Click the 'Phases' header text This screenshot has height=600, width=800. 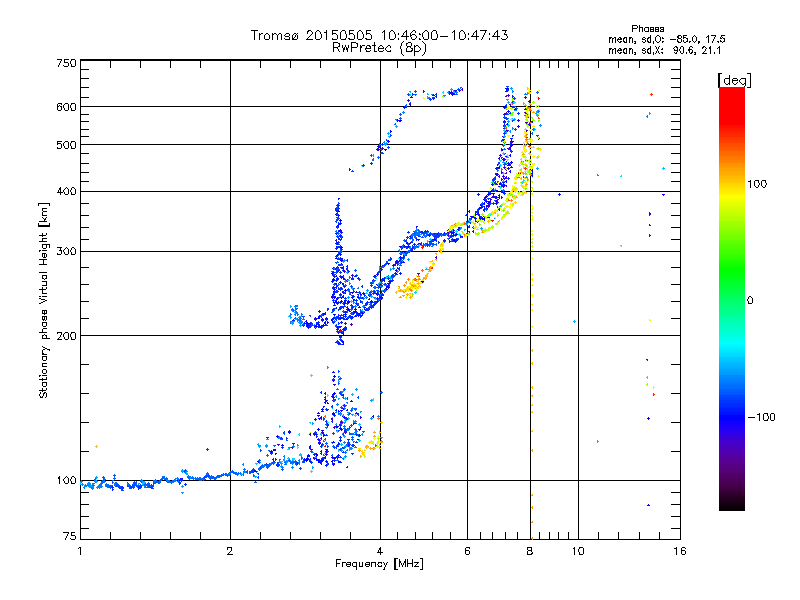647,29
